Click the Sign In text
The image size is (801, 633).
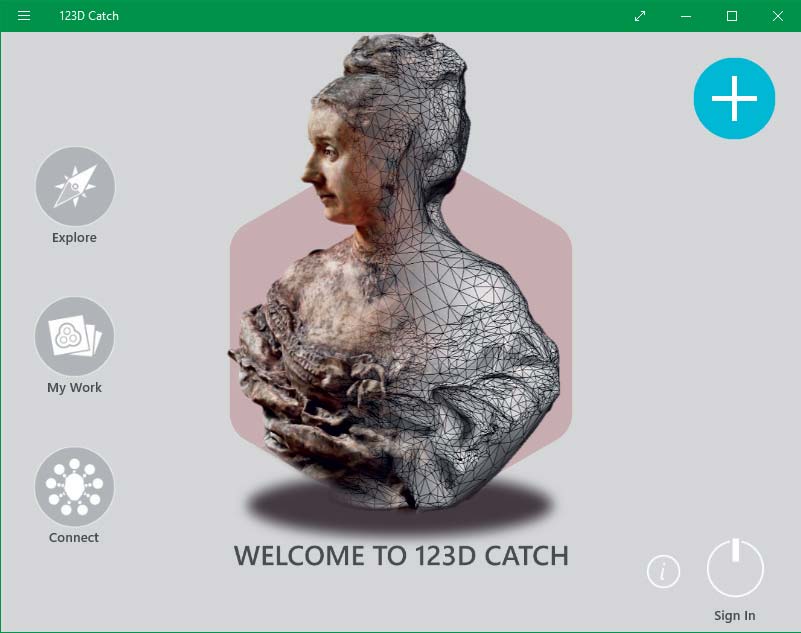(735, 616)
